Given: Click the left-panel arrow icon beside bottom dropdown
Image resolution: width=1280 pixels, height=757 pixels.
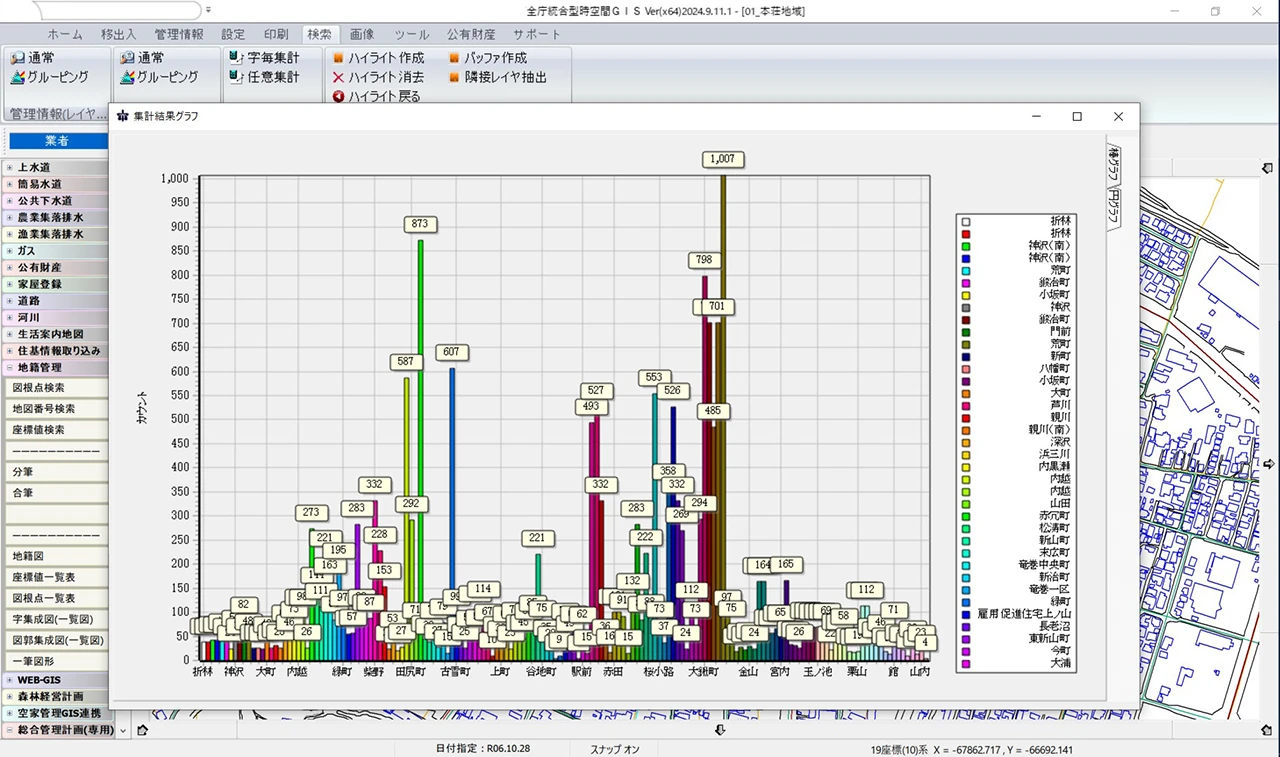Looking at the screenshot, I should tap(142, 731).
